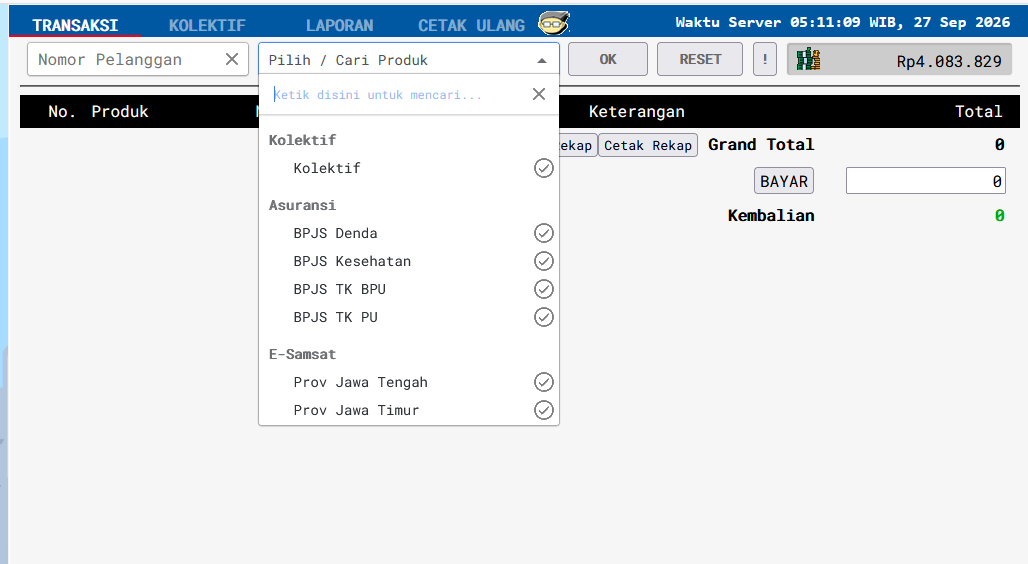This screenshot has height=564, width=1028.
Task: Click the Asuransi group header
Action: [x=302, y=205]
